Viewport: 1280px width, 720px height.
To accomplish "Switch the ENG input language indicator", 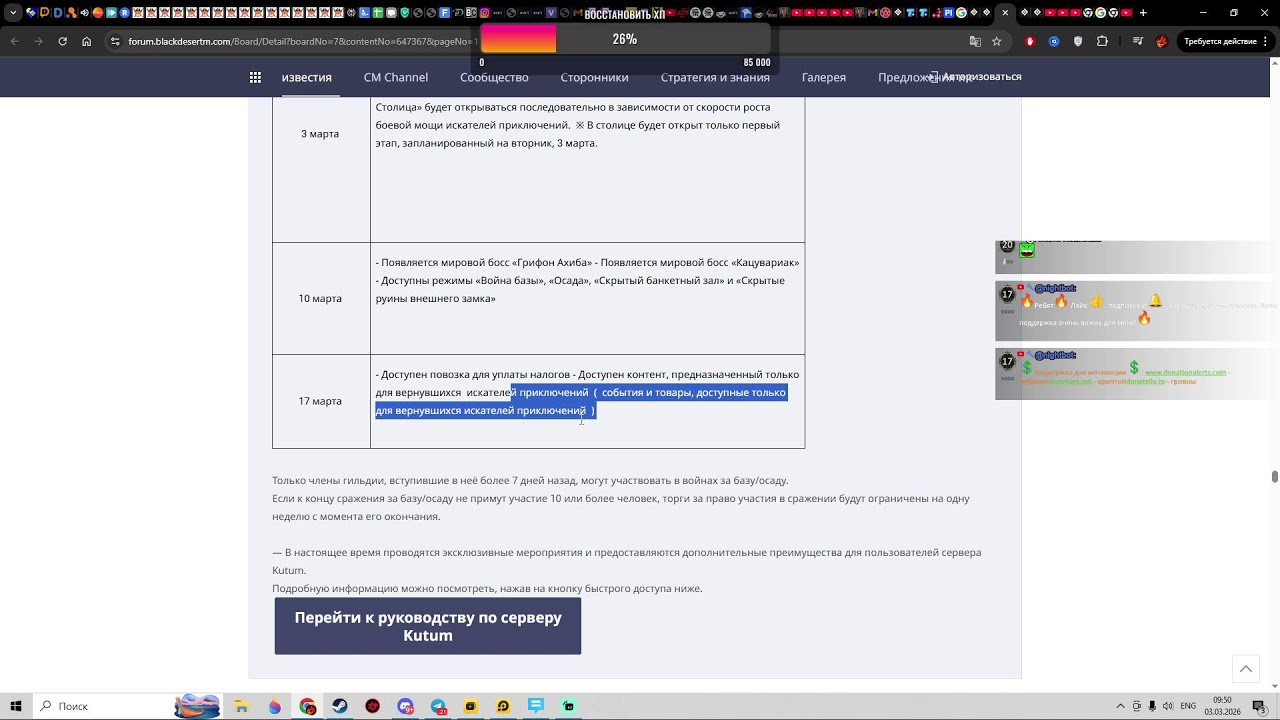I will [x=1188, y=706].
